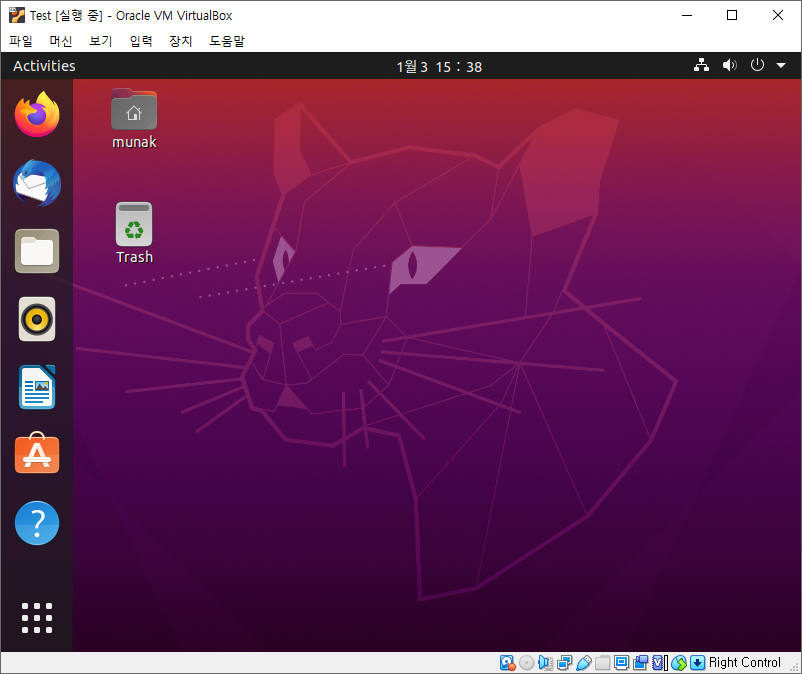Click the mouse integration indicator
The image size is (802, 674).
[x=679, y=663]
